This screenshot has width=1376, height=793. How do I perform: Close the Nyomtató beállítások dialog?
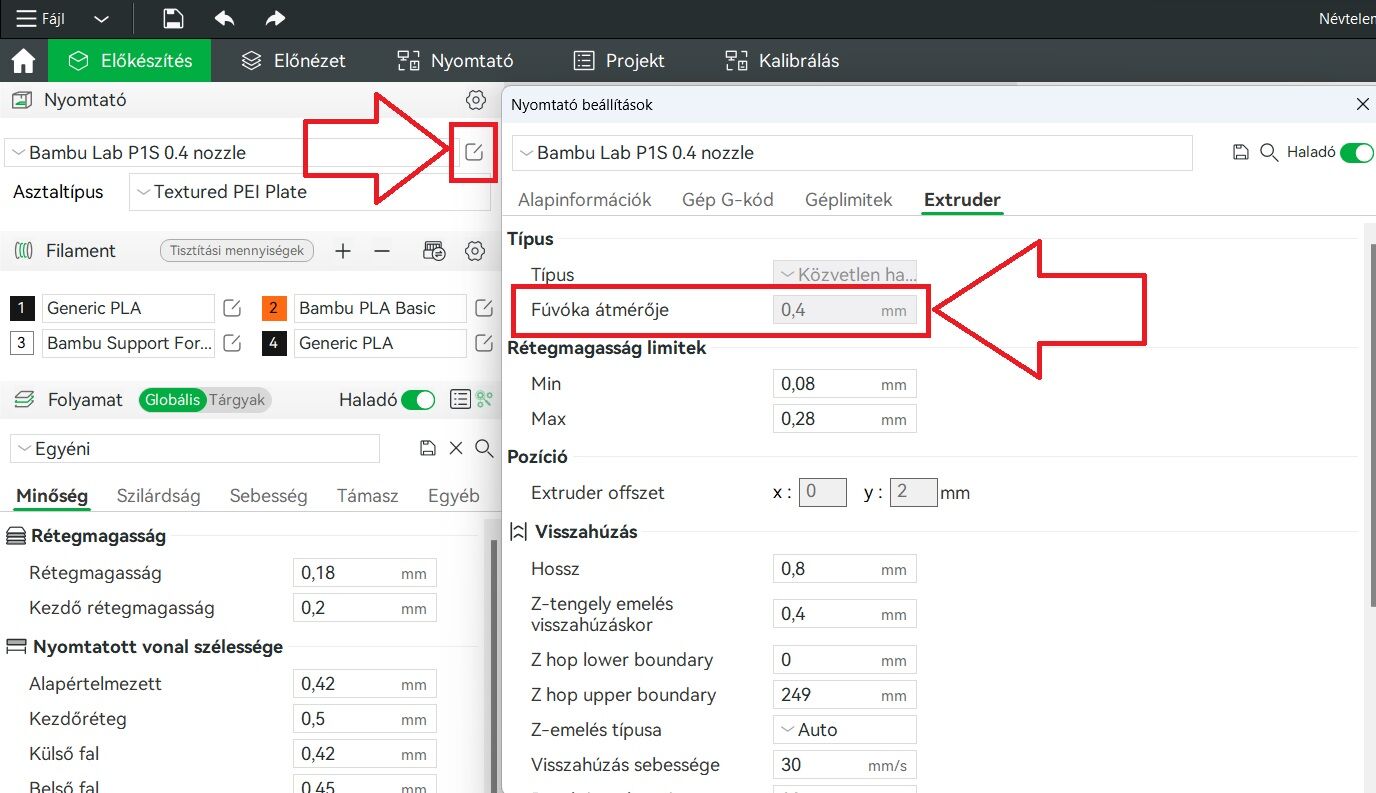point(1362,104)
